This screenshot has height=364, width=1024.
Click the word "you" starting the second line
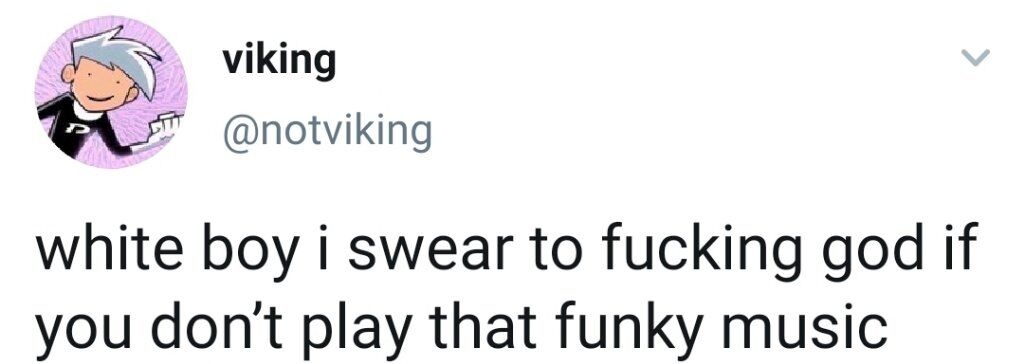pyautogui.click(x=74, y=331)
